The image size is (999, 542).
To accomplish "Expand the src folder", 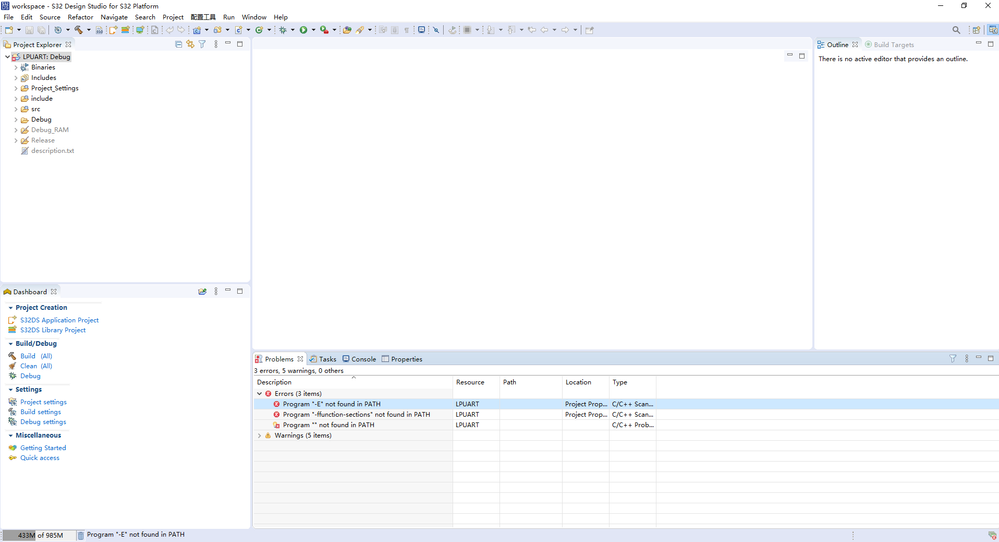I will (16, 109).
